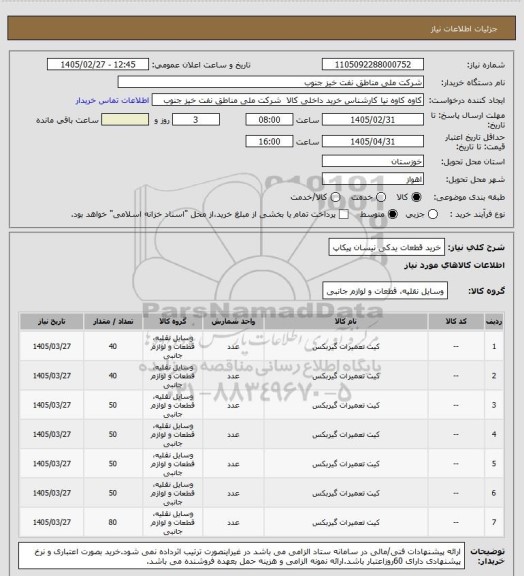Click the item name in row 1
Image resolution: width=524 pixels, height=576 pixels.
click(346, 347)
